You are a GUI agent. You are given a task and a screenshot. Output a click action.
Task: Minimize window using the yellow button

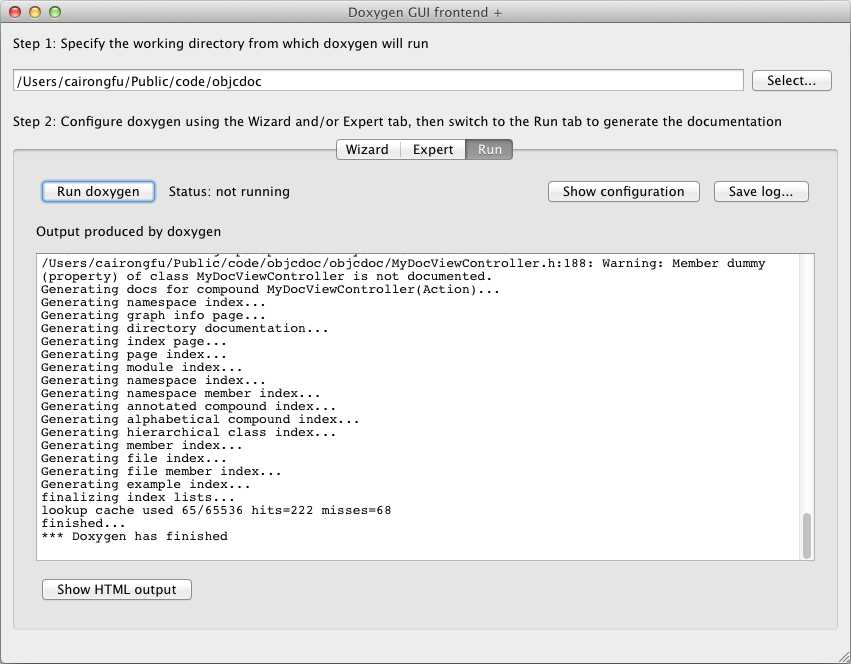(x=35, y=12)
